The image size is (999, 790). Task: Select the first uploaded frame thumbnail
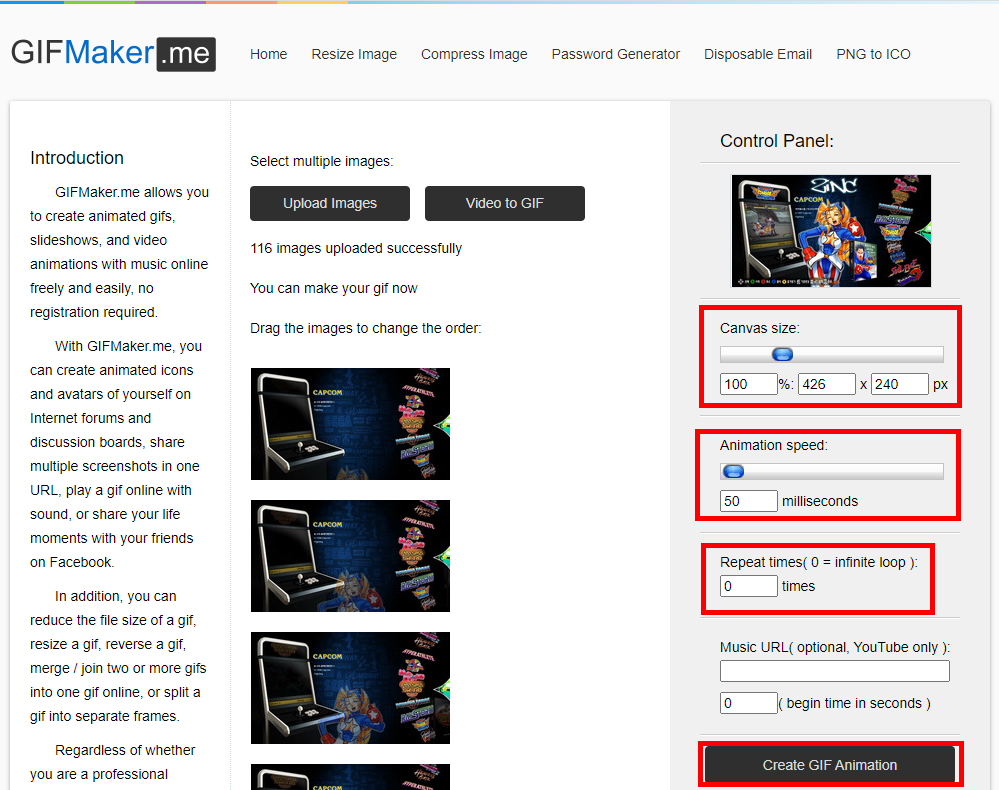pos(350,424)
